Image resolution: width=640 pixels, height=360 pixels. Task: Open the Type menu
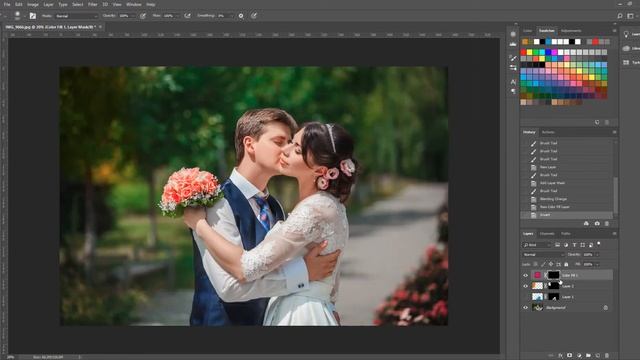coord(63,4)
